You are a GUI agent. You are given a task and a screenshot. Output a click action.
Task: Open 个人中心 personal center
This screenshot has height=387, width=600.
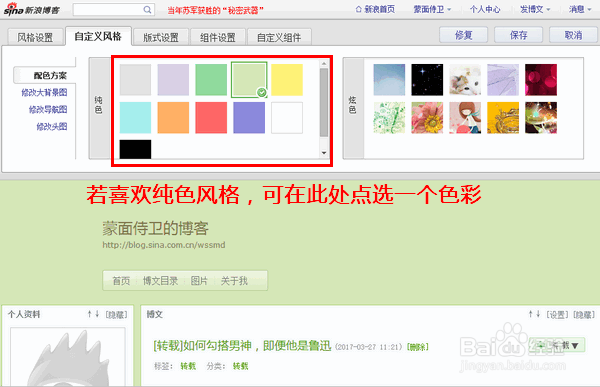(485, 9)
